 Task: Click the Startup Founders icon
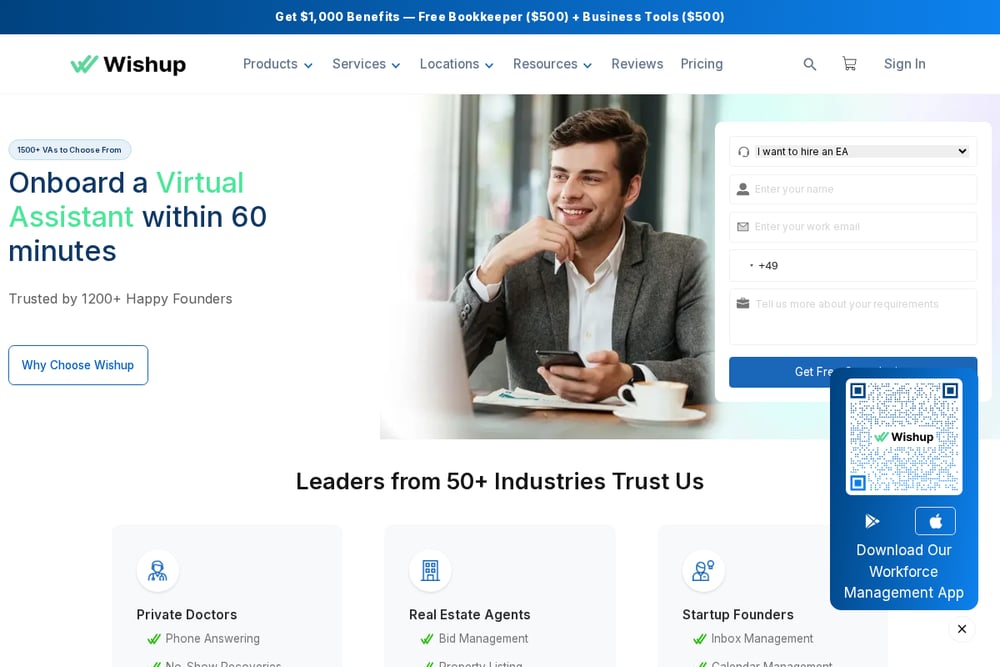703,570
